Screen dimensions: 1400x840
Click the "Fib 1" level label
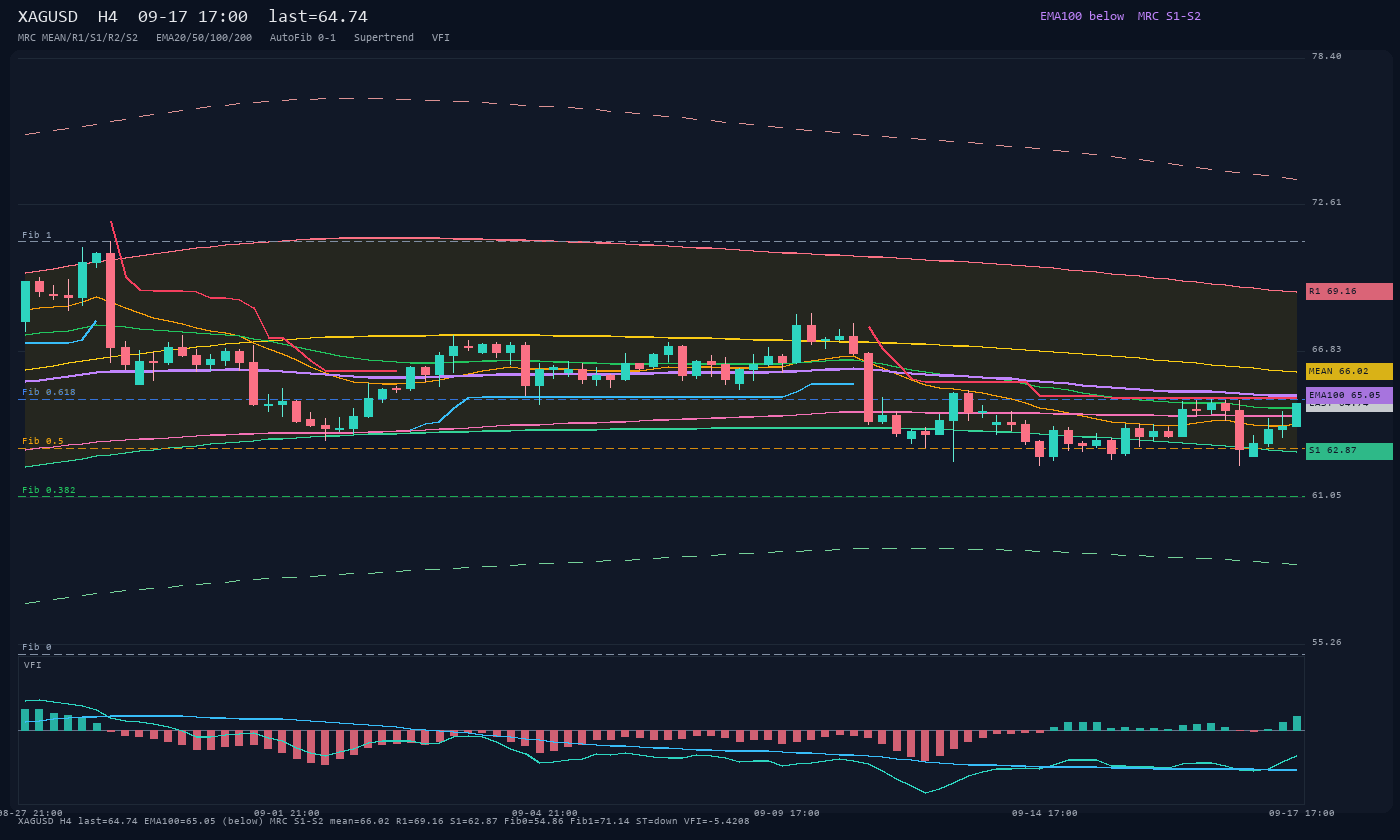pos(37,235)
